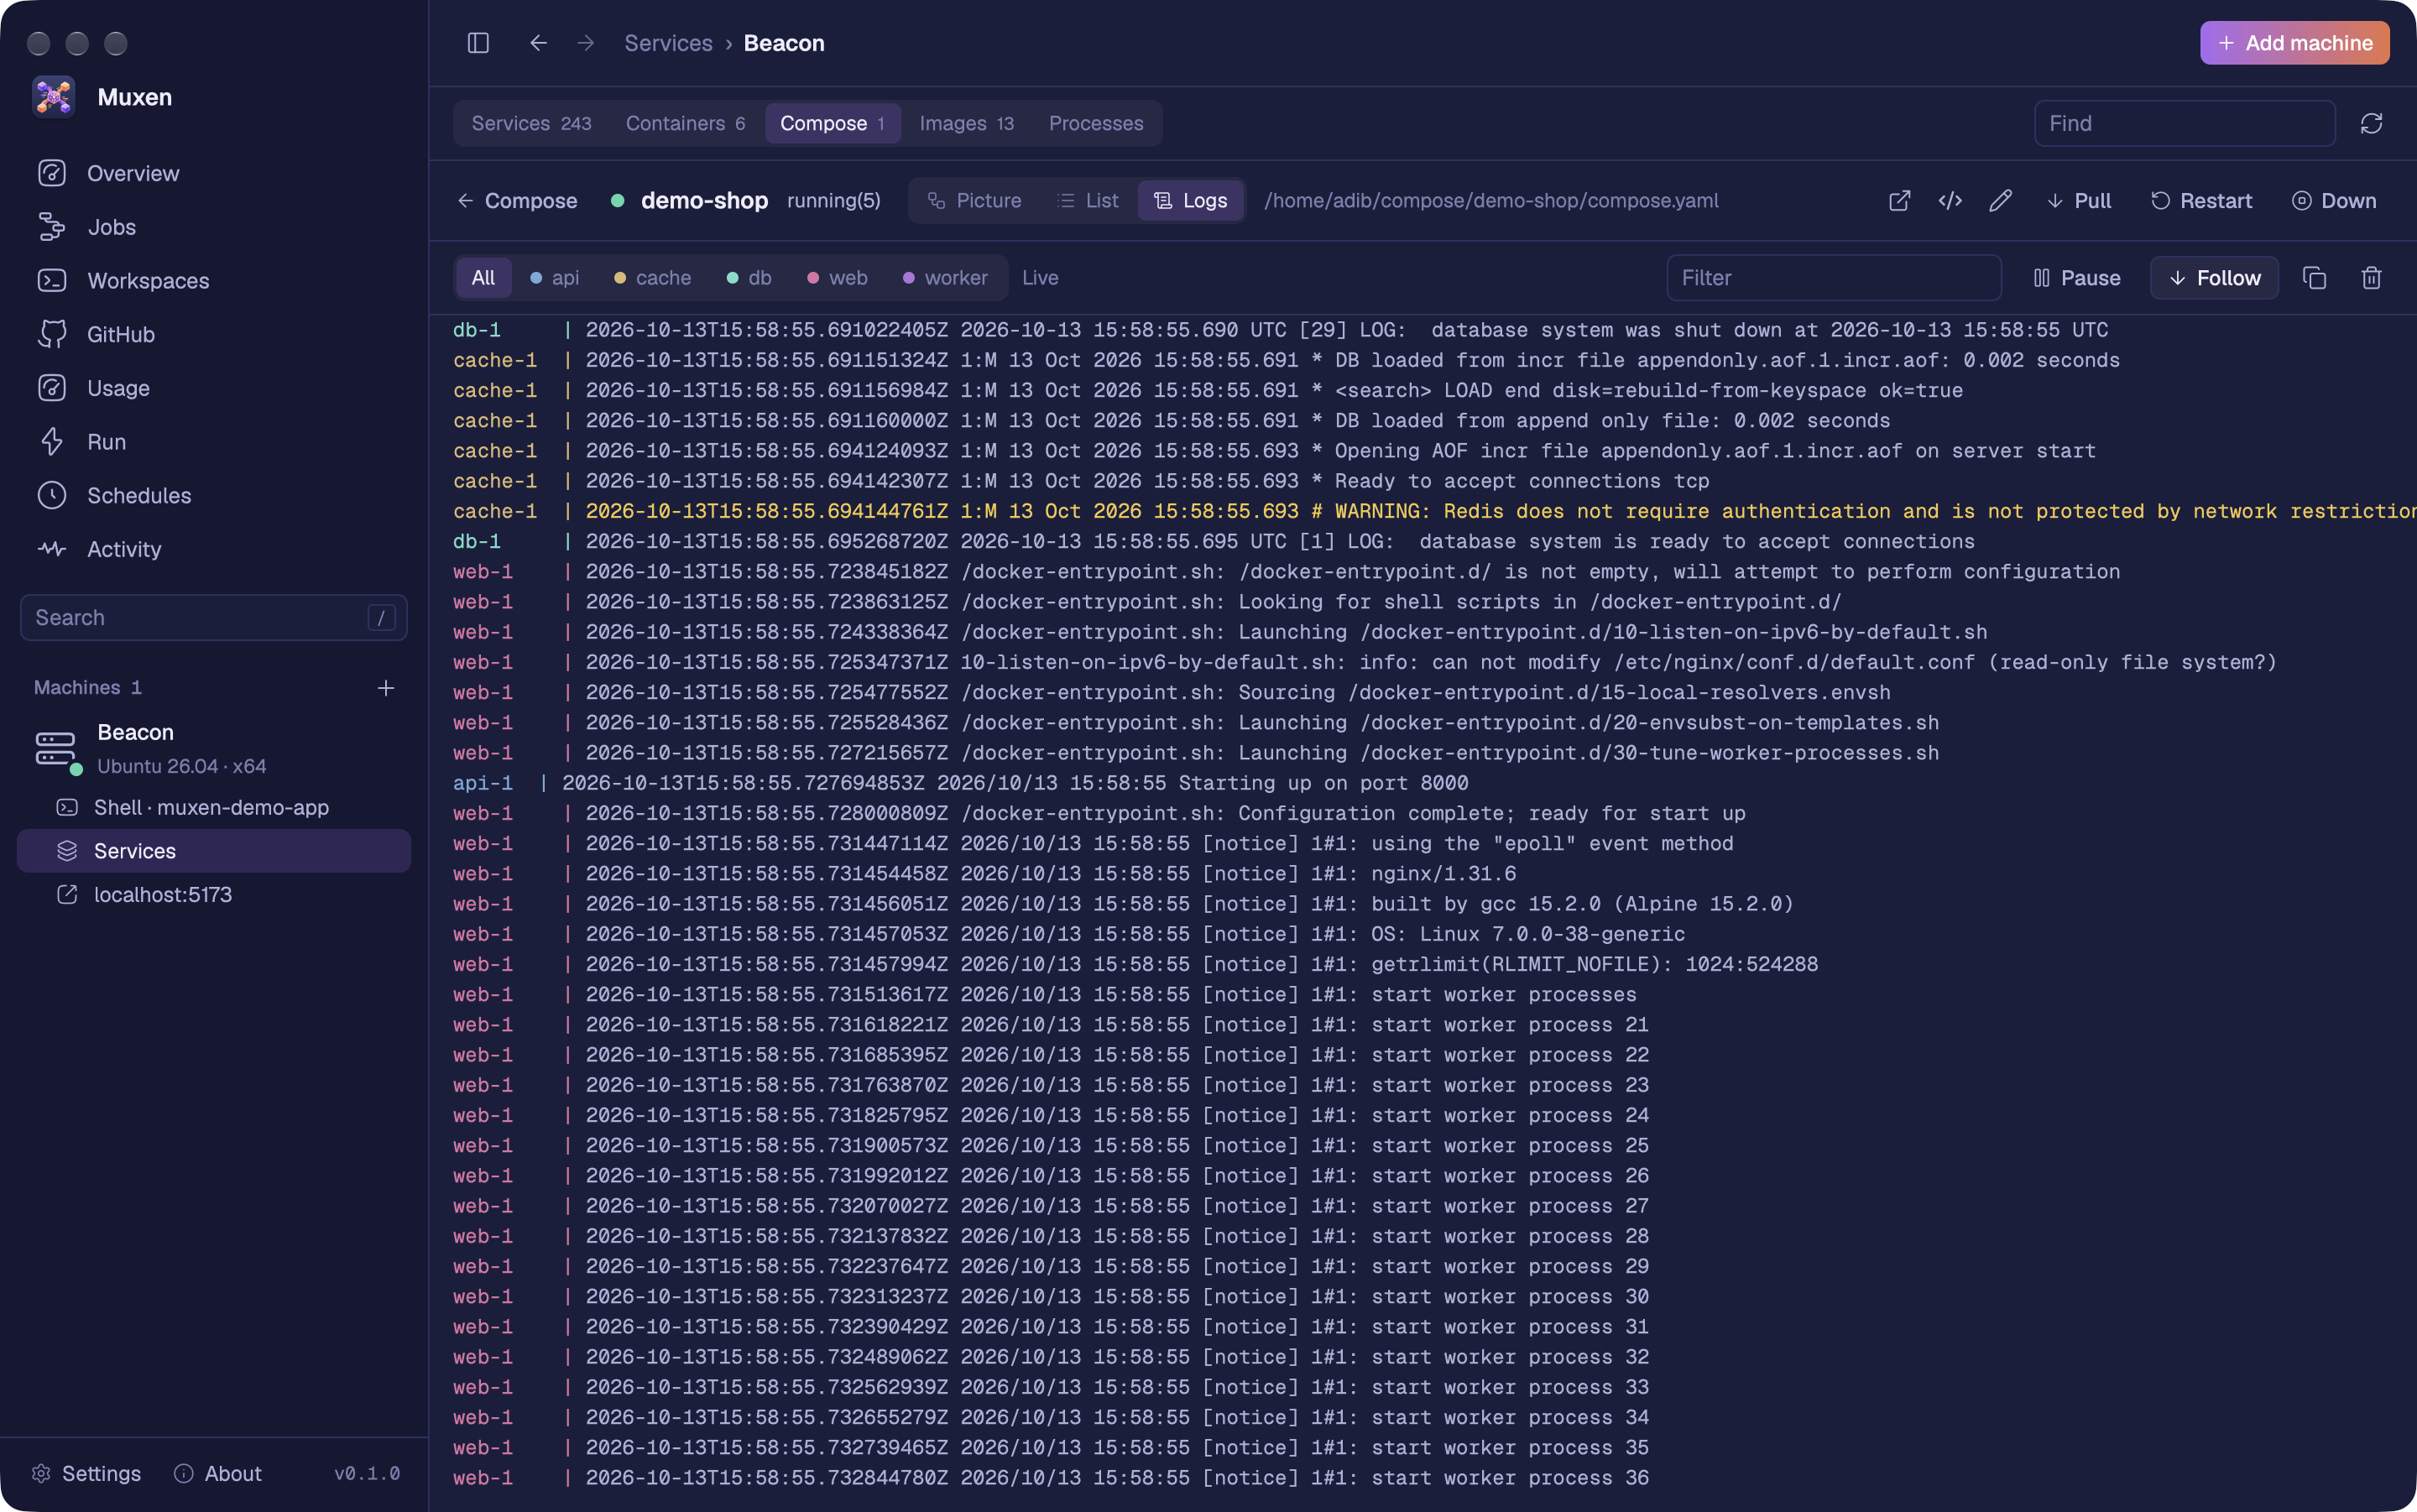The image size is (2417, 1512).
Task: Click the log Filter input field
Action: 1834,278
